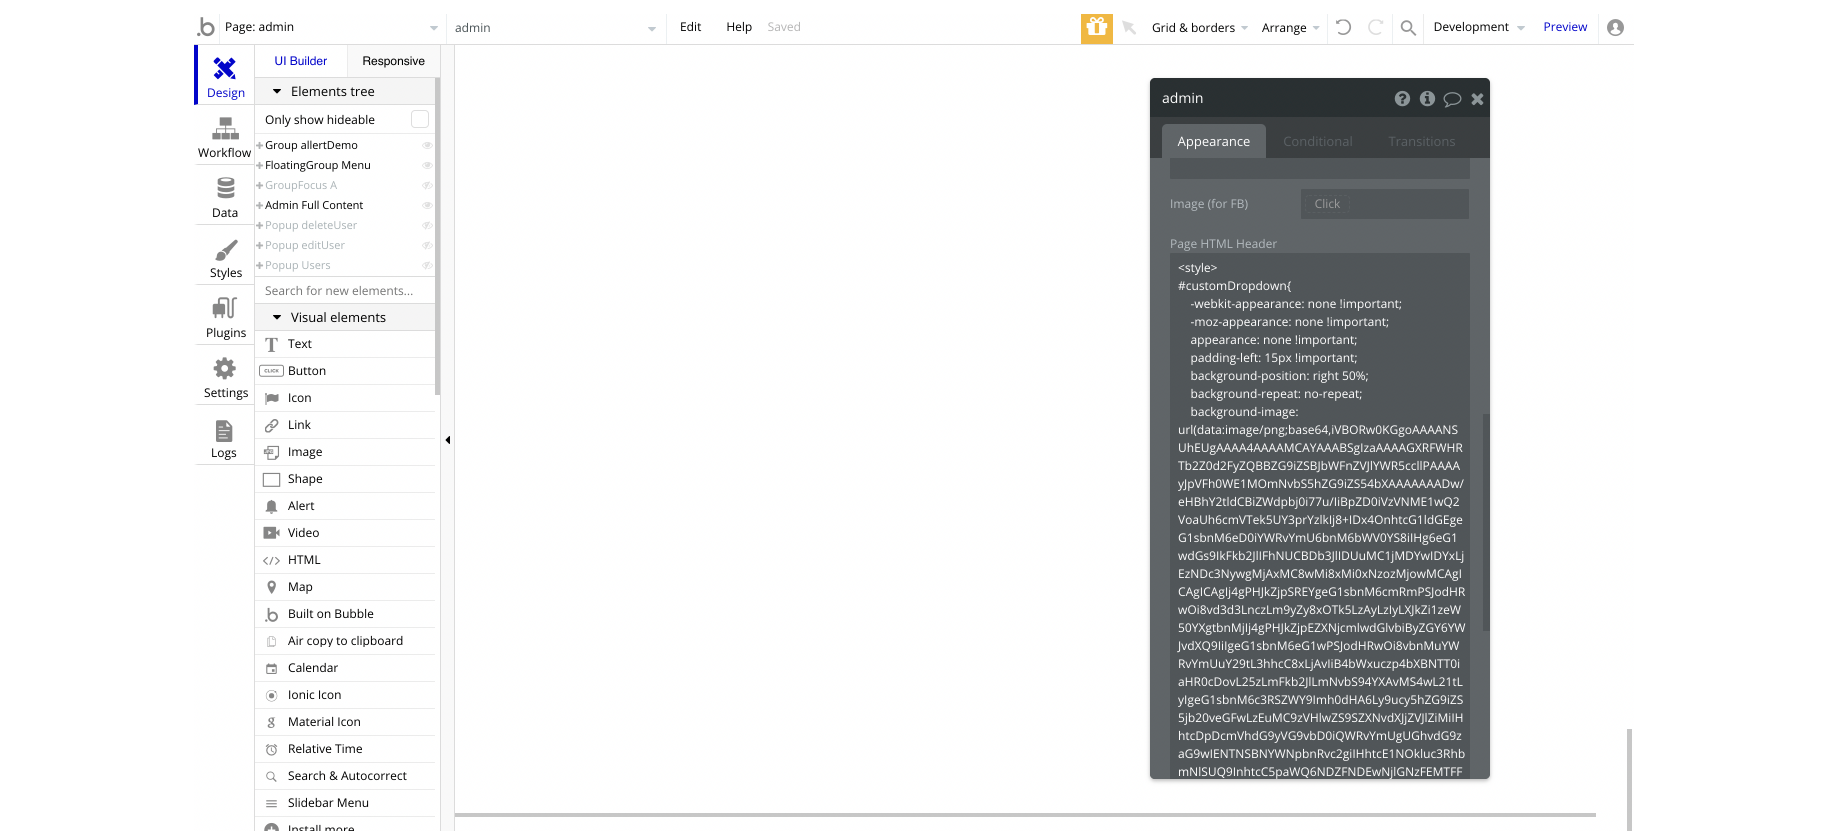Collapse the Elements tree section
Image resolution: width=1830 pixels, height=834 pixels.
[277, 91]
